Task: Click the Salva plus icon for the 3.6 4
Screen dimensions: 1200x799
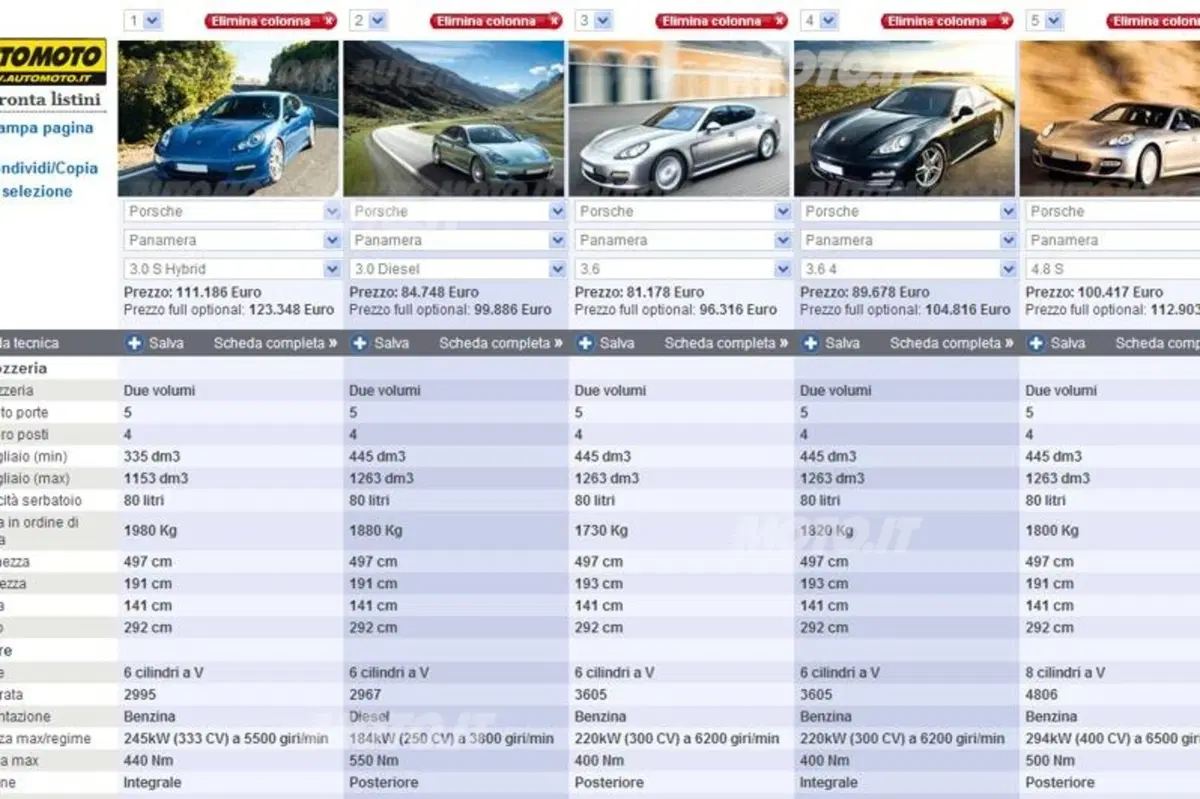Action: coord(811,343)
